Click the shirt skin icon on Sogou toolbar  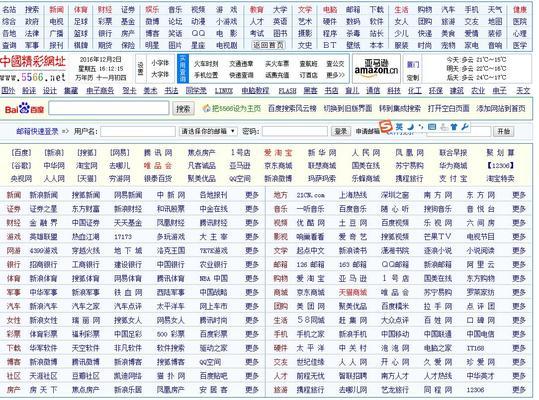click(x=454, y=127)
